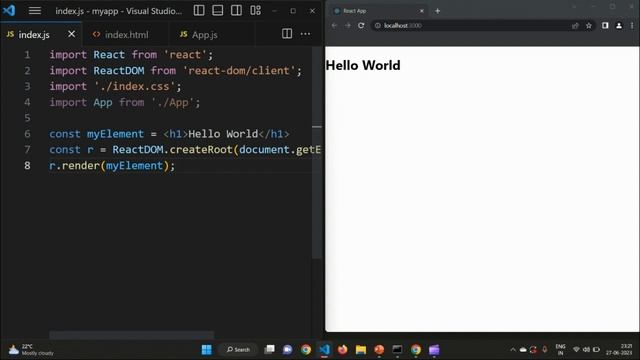Toggle the secondary side bar in VS Code

tap(236, 11)
